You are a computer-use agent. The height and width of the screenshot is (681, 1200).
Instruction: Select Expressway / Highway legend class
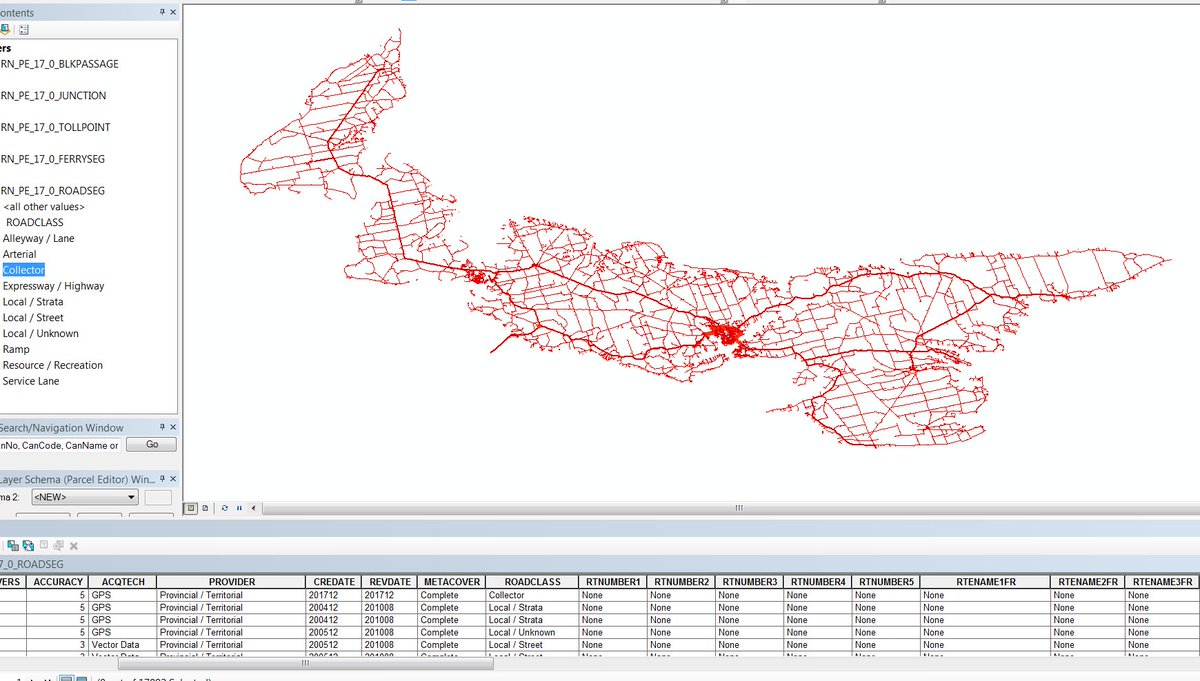[x=53, y=286]
